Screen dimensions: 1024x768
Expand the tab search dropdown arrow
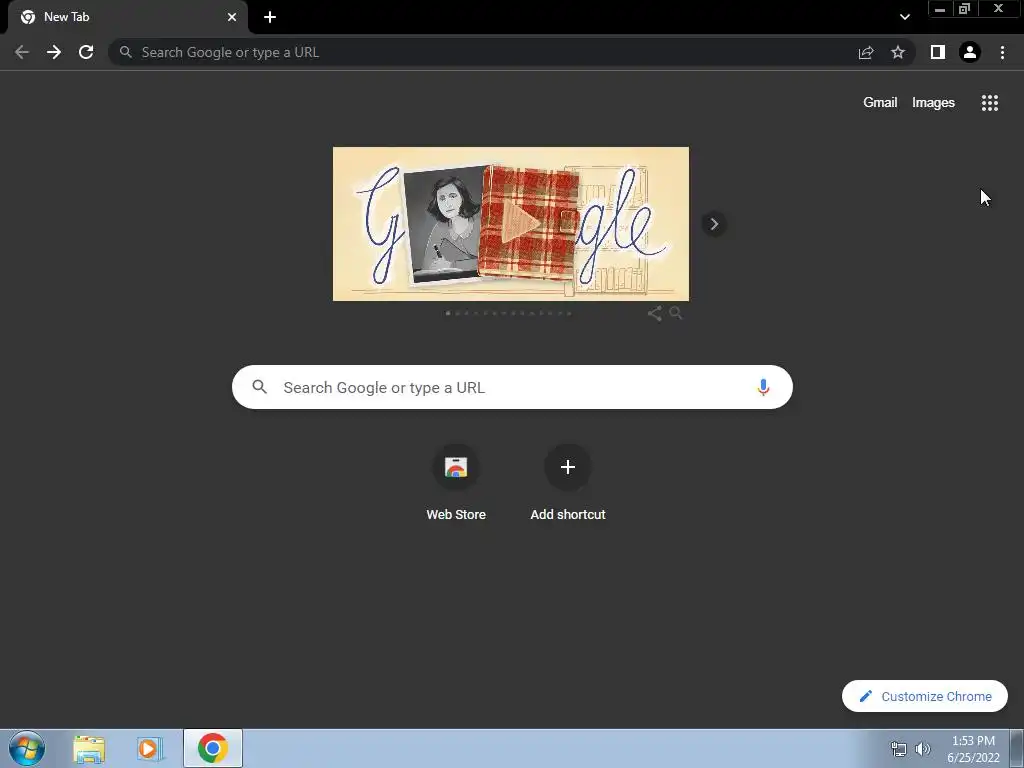(904, 17)
